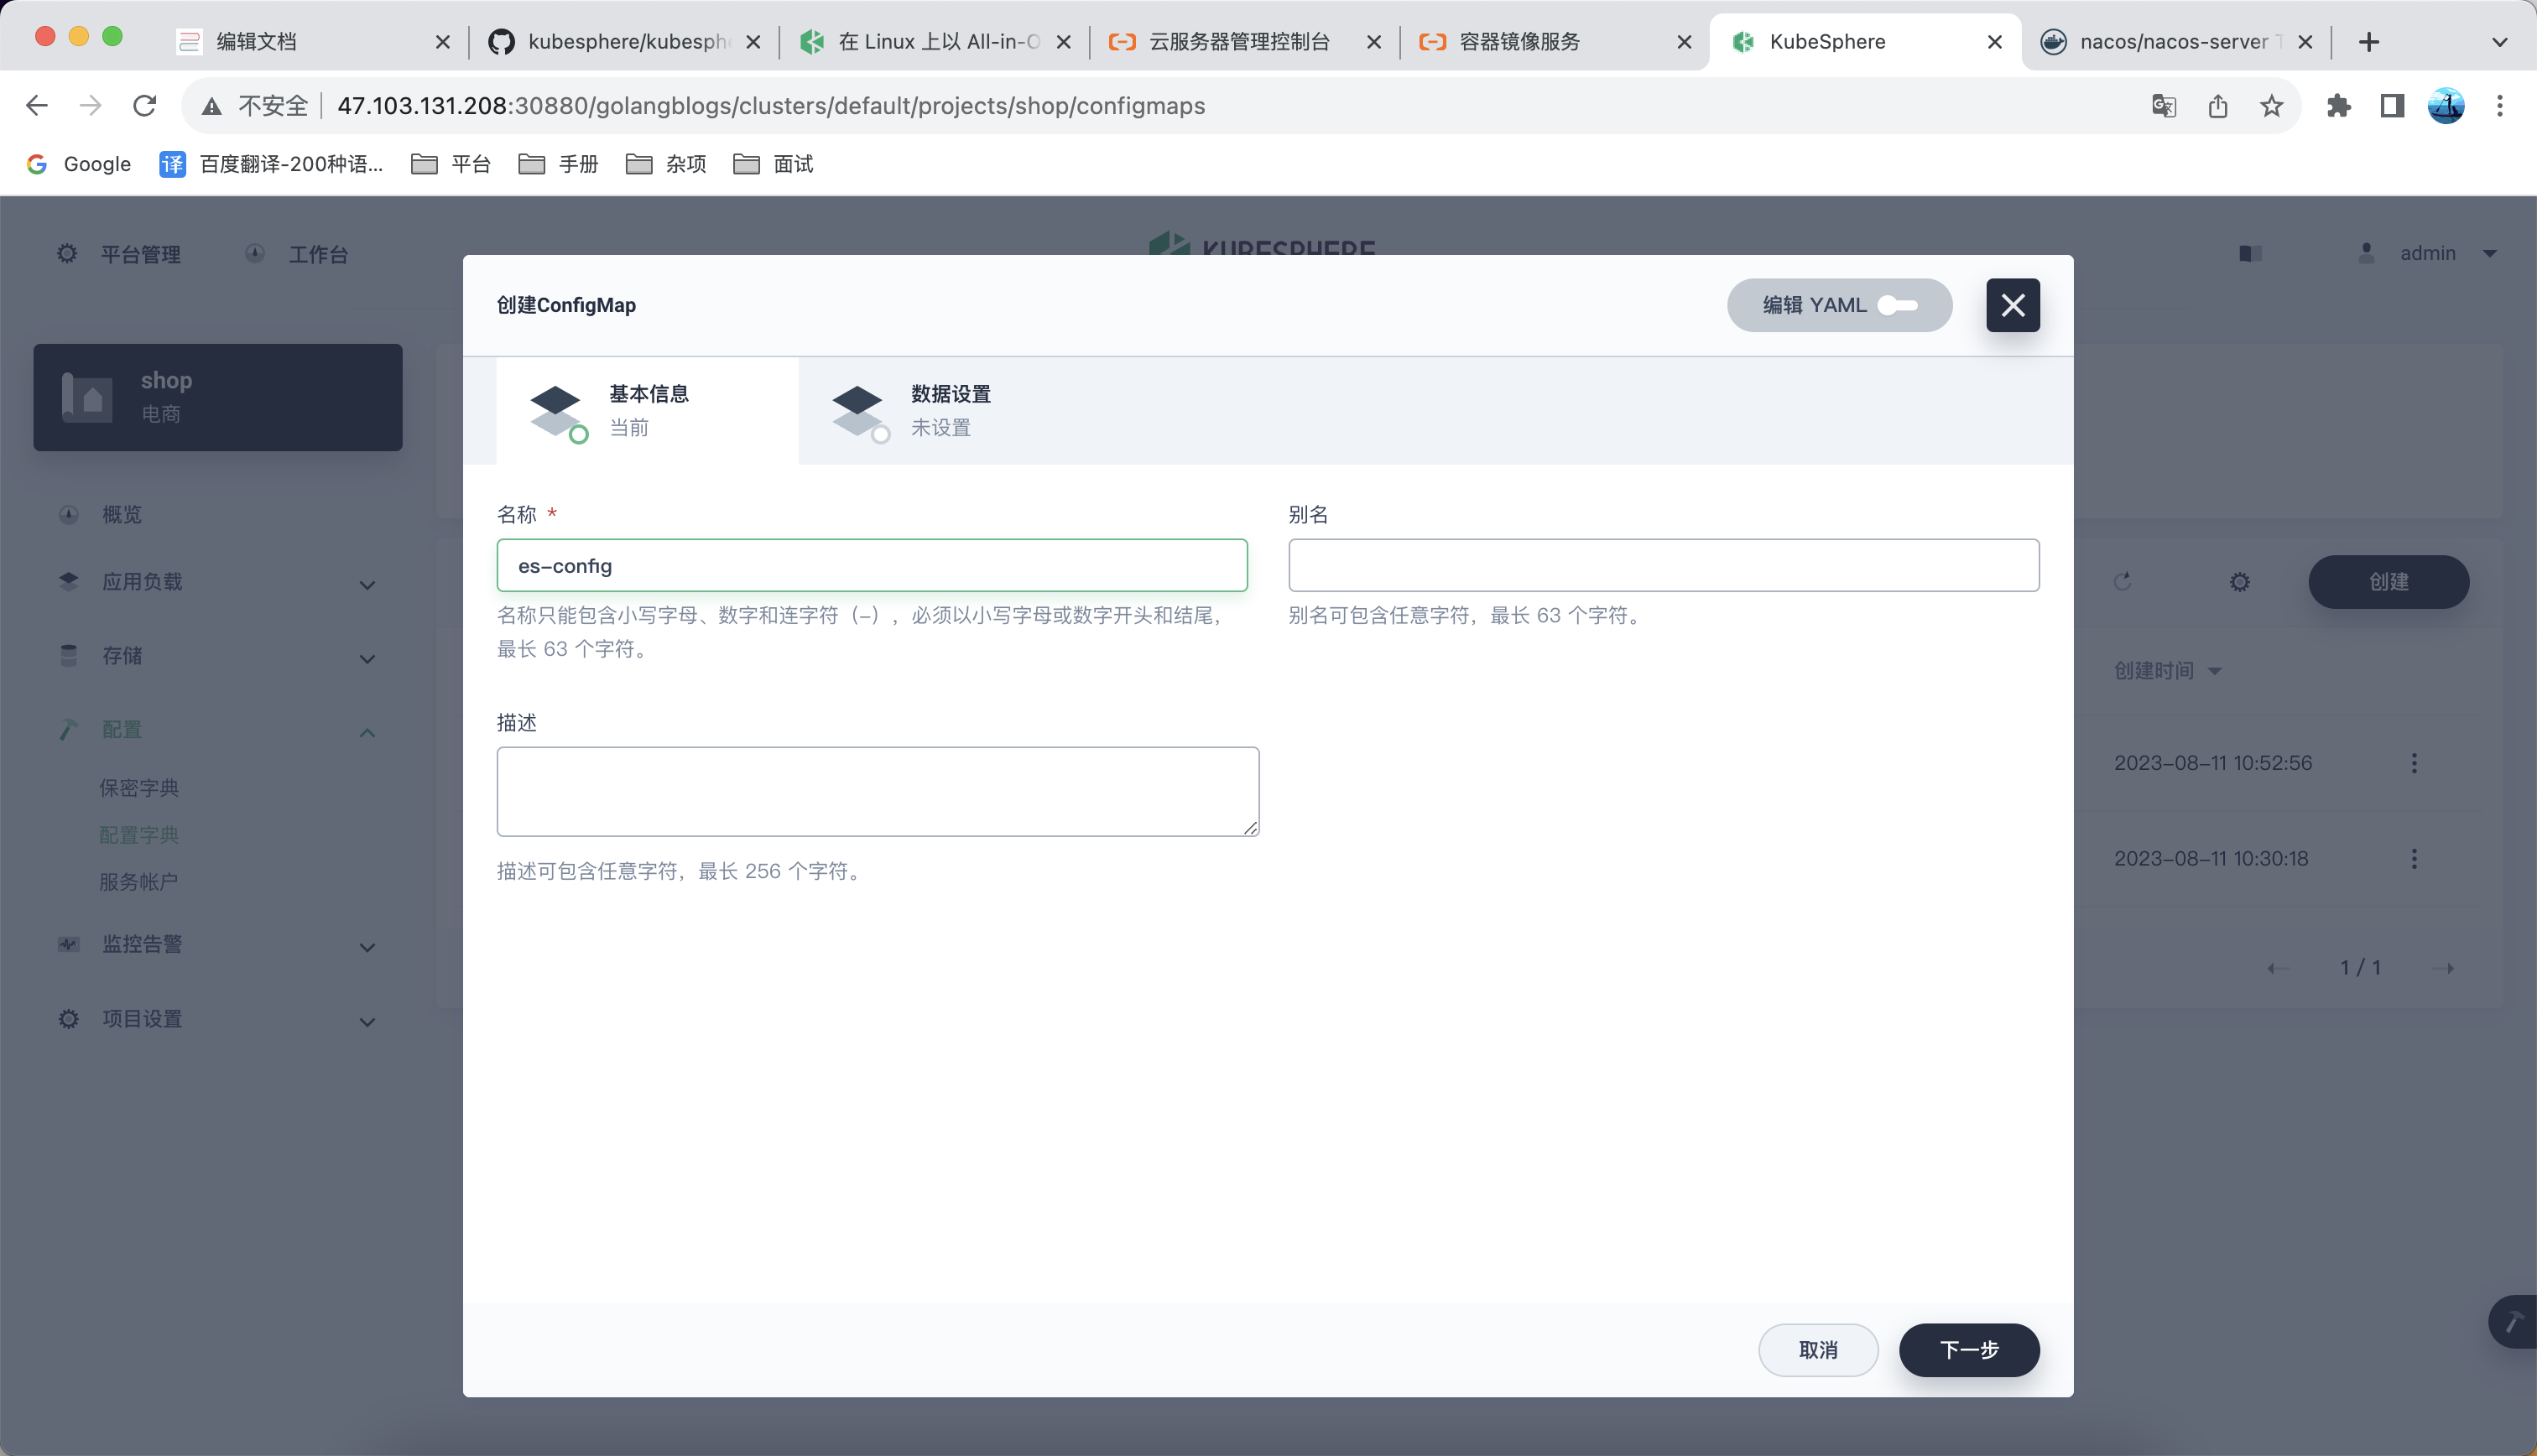Click the 监控告警 sidebar icon
Screen dimensions: 2537x1456
click(68, 942)
